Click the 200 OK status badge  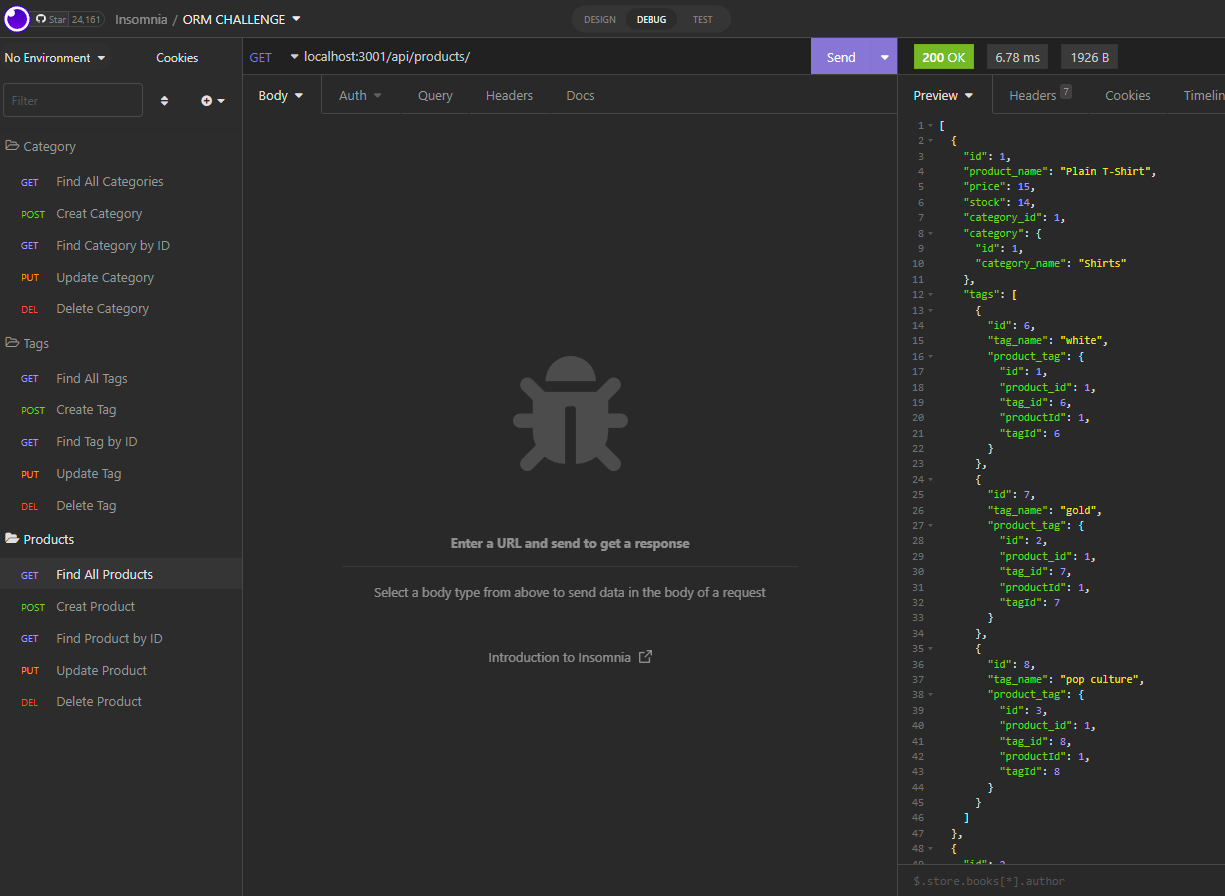click(x=942, y=56)
